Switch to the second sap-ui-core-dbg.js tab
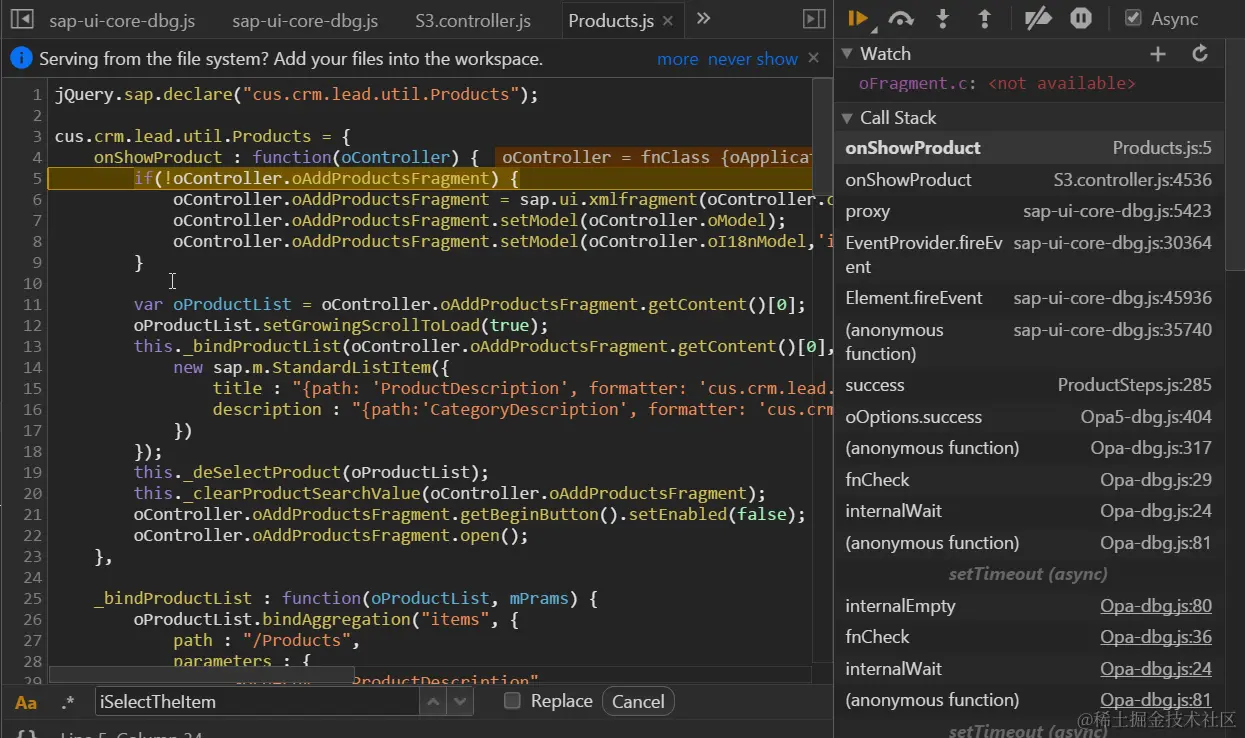 coord(305,20)
